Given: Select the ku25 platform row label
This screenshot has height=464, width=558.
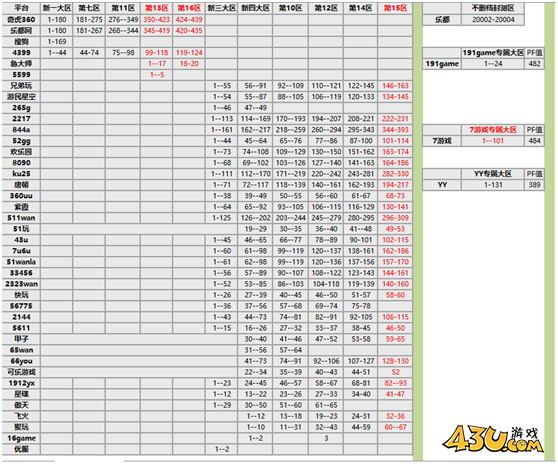Looking at the screenshot, I should click(21, 174).
